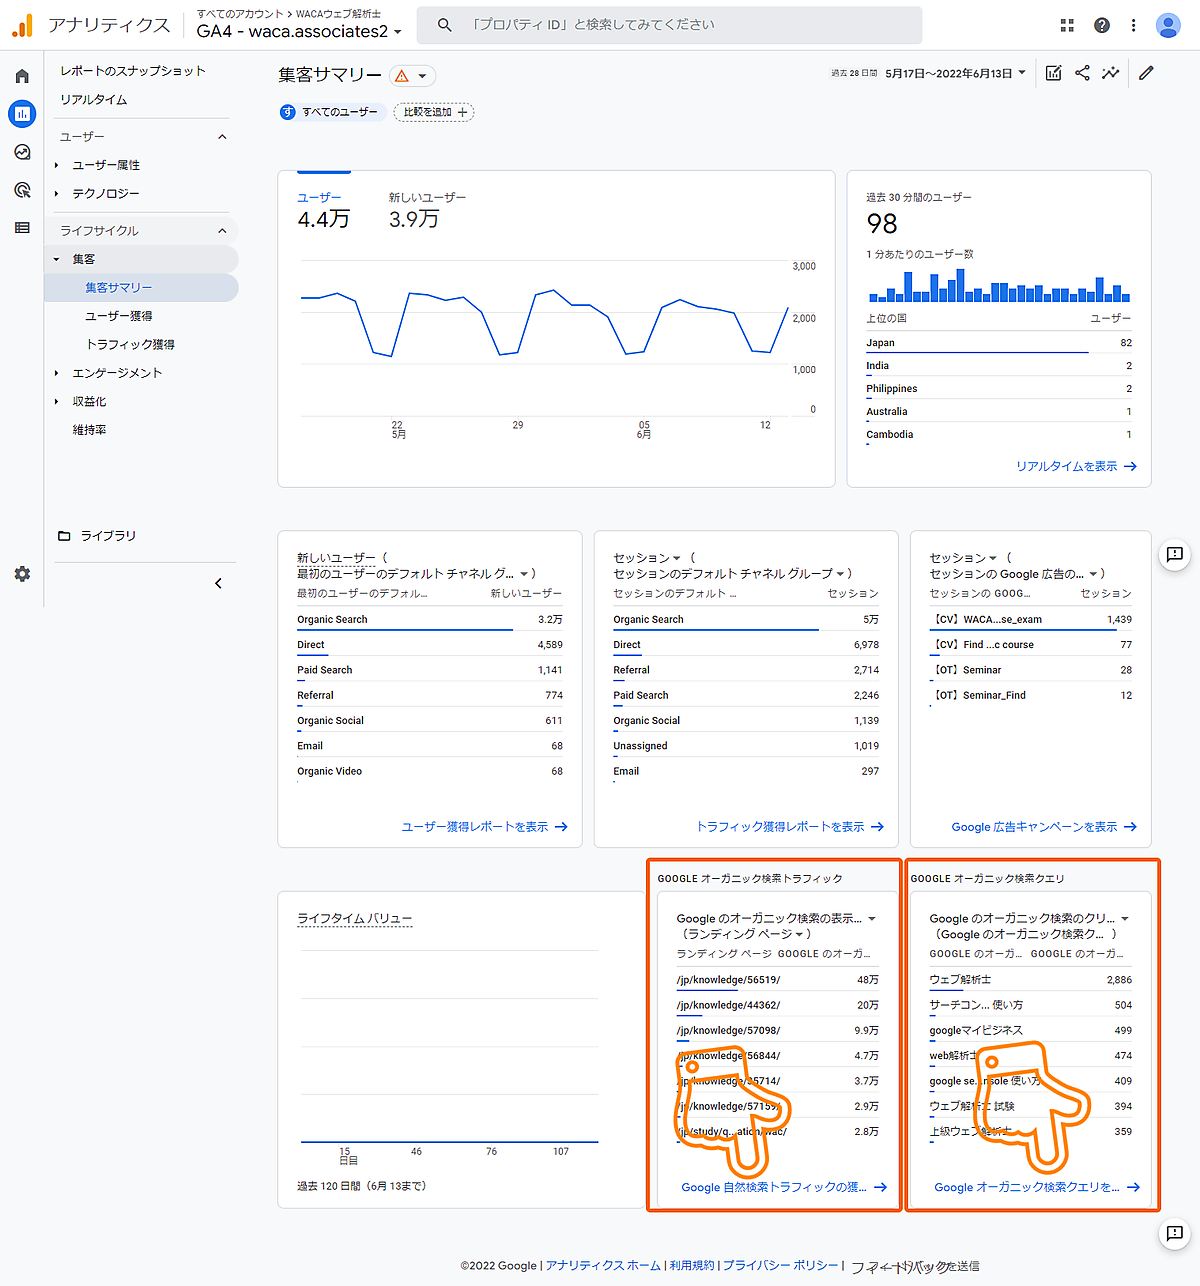Viewport: 1200px width, 1286px height.
Task: Collapse the ユーザー section in sidebar
Action: (222, 137)
